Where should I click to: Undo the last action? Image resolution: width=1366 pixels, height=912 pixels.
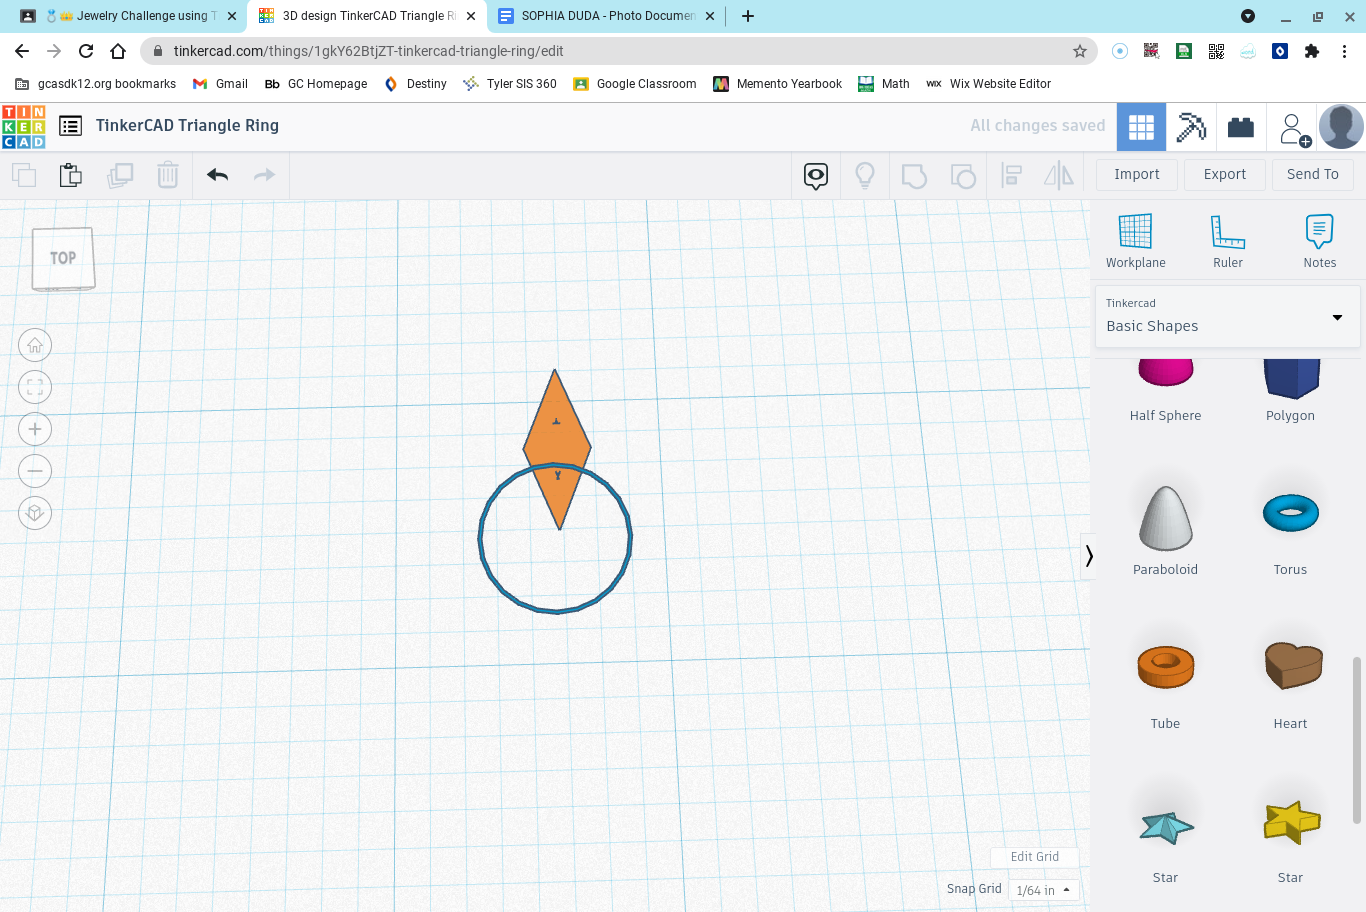click(216, 175)
